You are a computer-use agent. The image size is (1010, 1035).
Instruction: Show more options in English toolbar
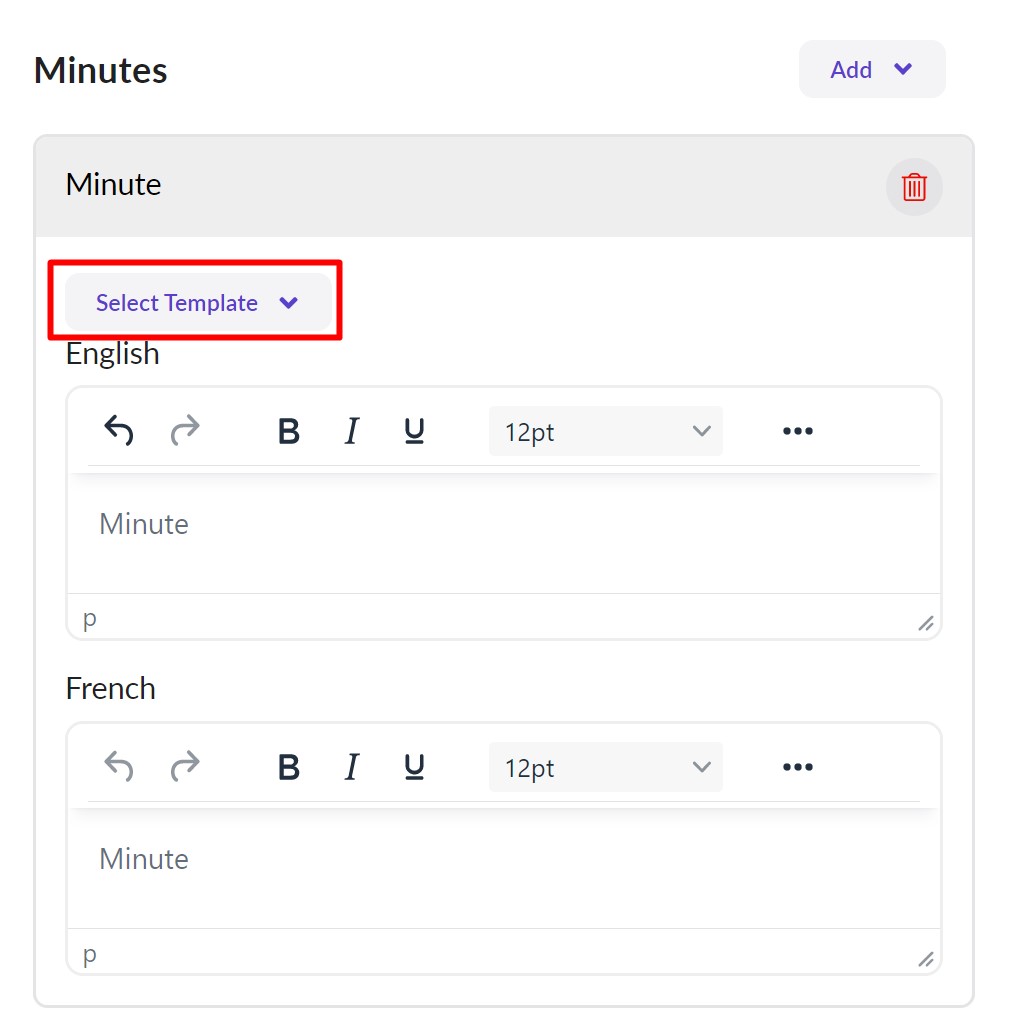click(x=797, y=431)
